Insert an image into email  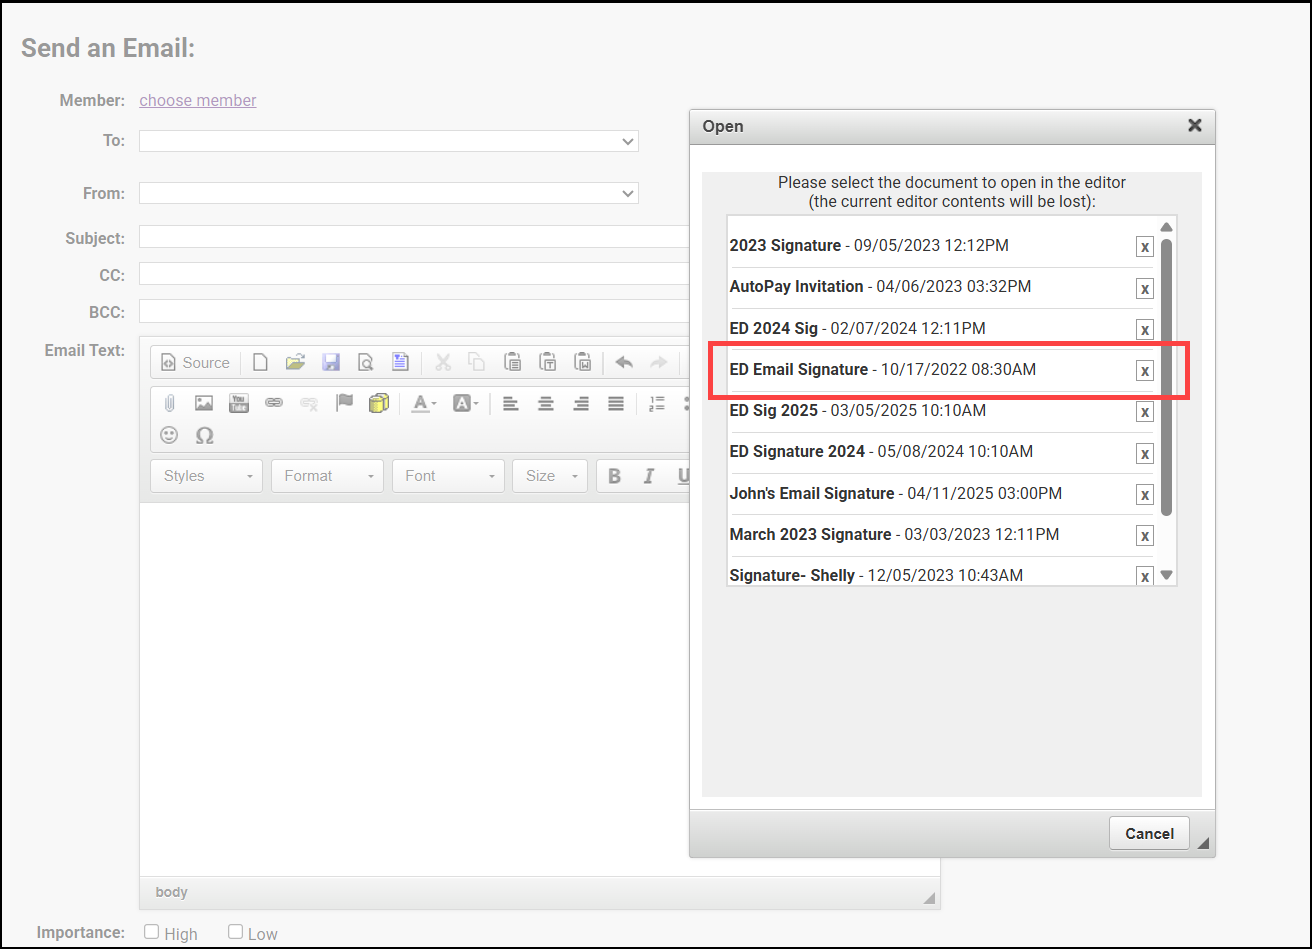tap(204, 403)
